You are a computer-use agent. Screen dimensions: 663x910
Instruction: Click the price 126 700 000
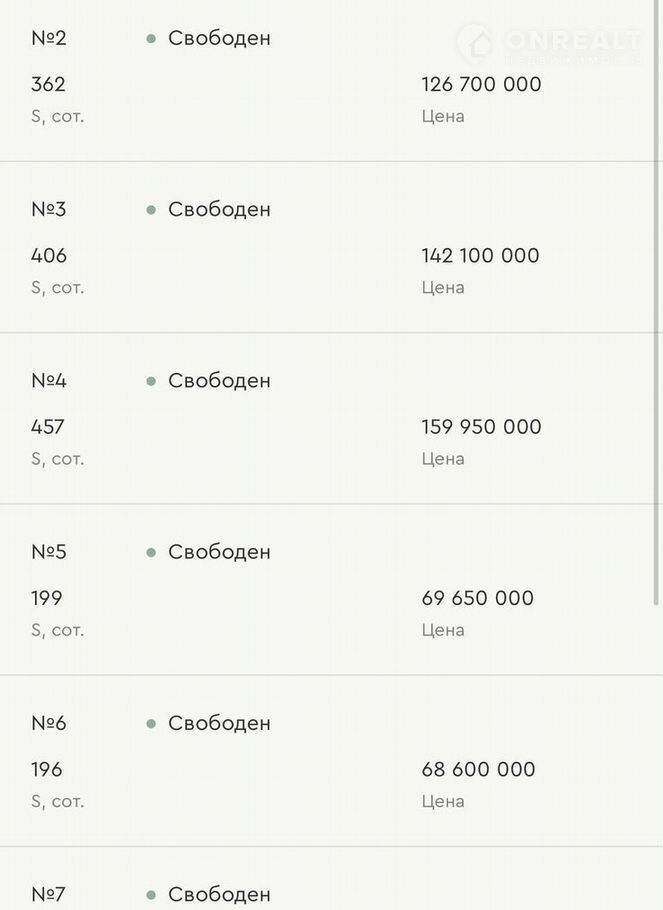coord(481,85)
